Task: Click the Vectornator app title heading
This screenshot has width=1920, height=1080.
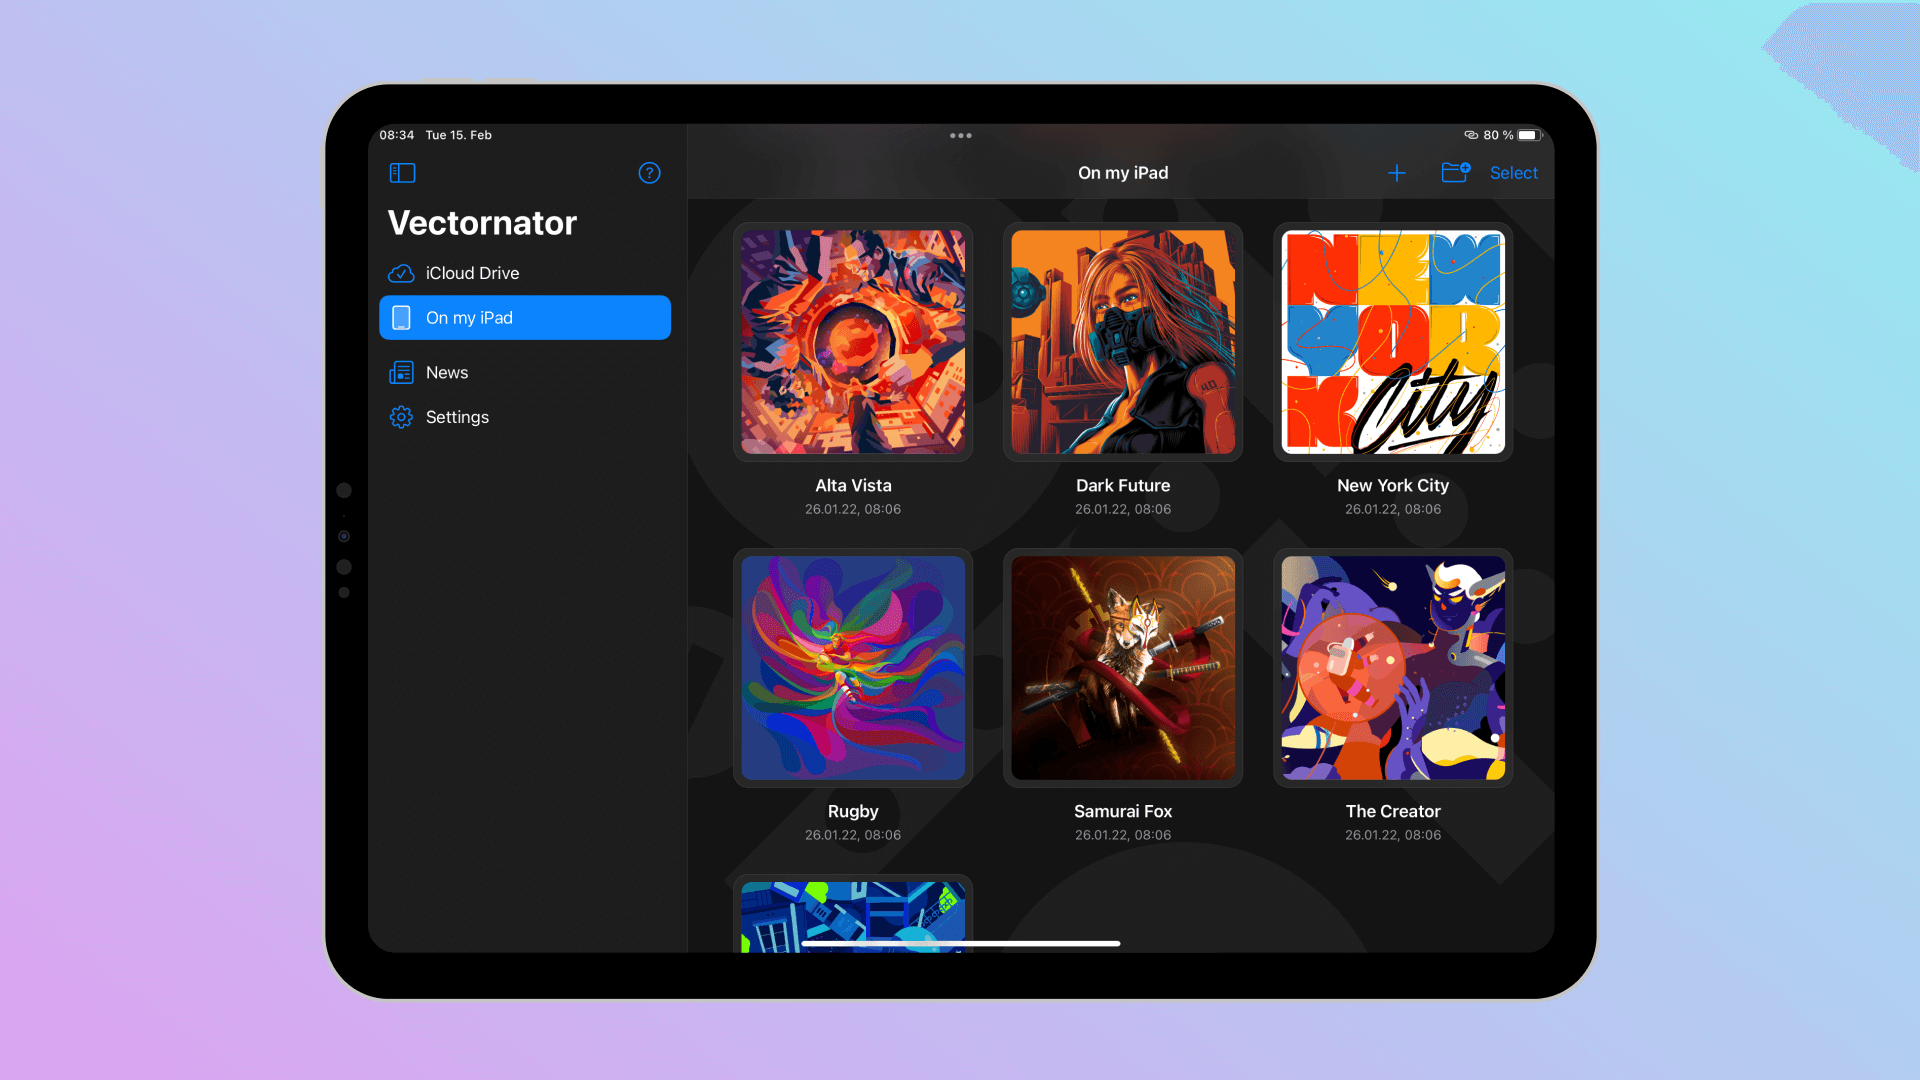Action: point(484,222)
